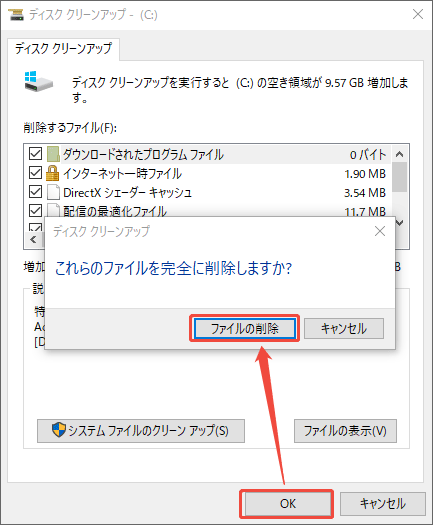Uncheck ダウンロードされたプログラム ファイル checkbox
The image size is (433, 525).
tap(35, 154)
